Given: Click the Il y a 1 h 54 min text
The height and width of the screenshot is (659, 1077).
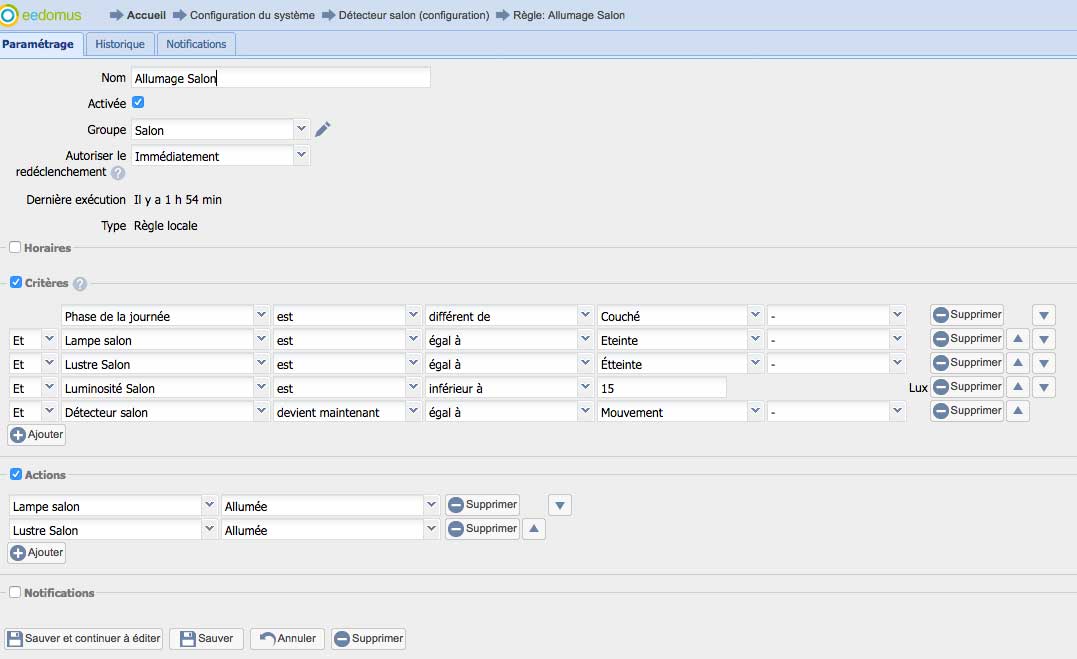Looking at the screenshot, I should pos(178,200).
